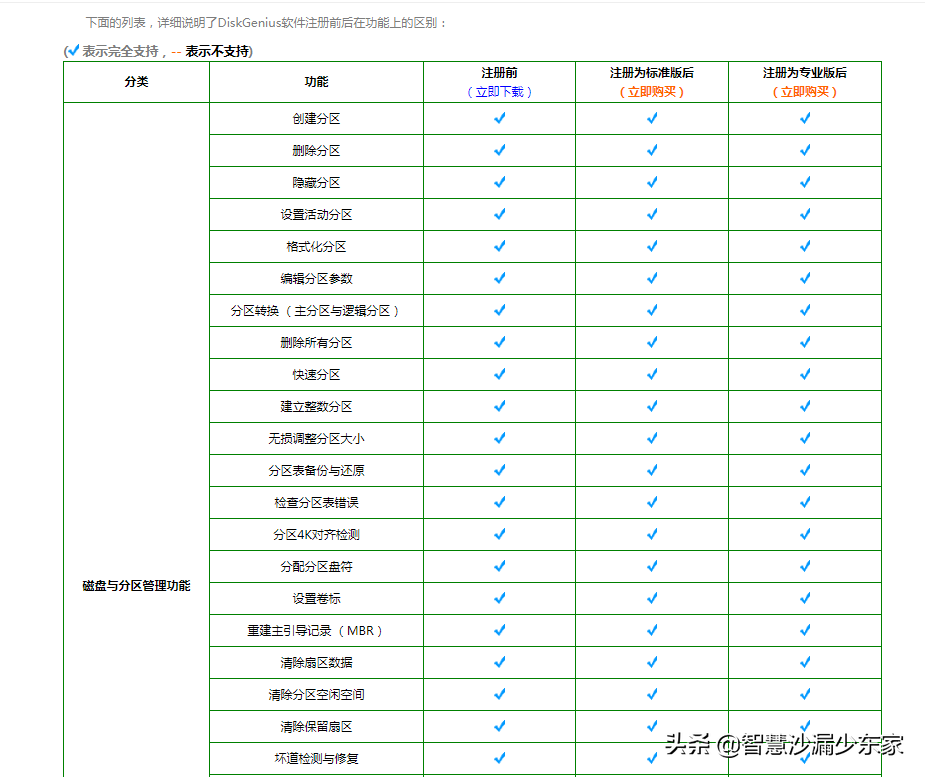Click the 快速分区 feature cell
The image size is (925, 777).
click(x=316, y=375)
